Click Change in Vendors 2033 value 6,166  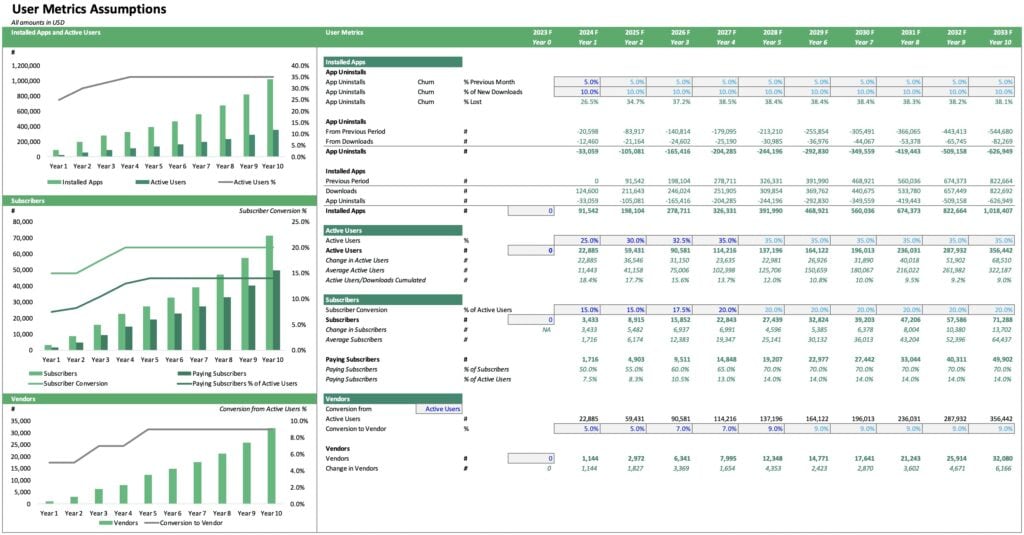click(x=1004, y=468)
